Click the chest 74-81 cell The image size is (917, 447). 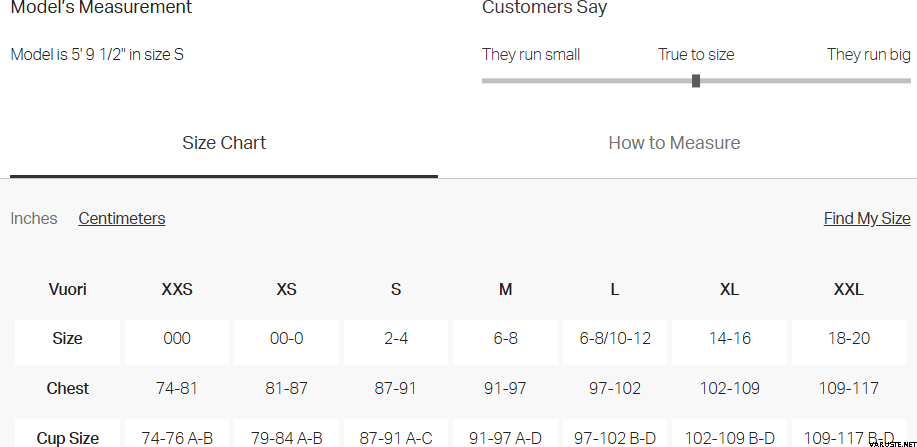177,388
